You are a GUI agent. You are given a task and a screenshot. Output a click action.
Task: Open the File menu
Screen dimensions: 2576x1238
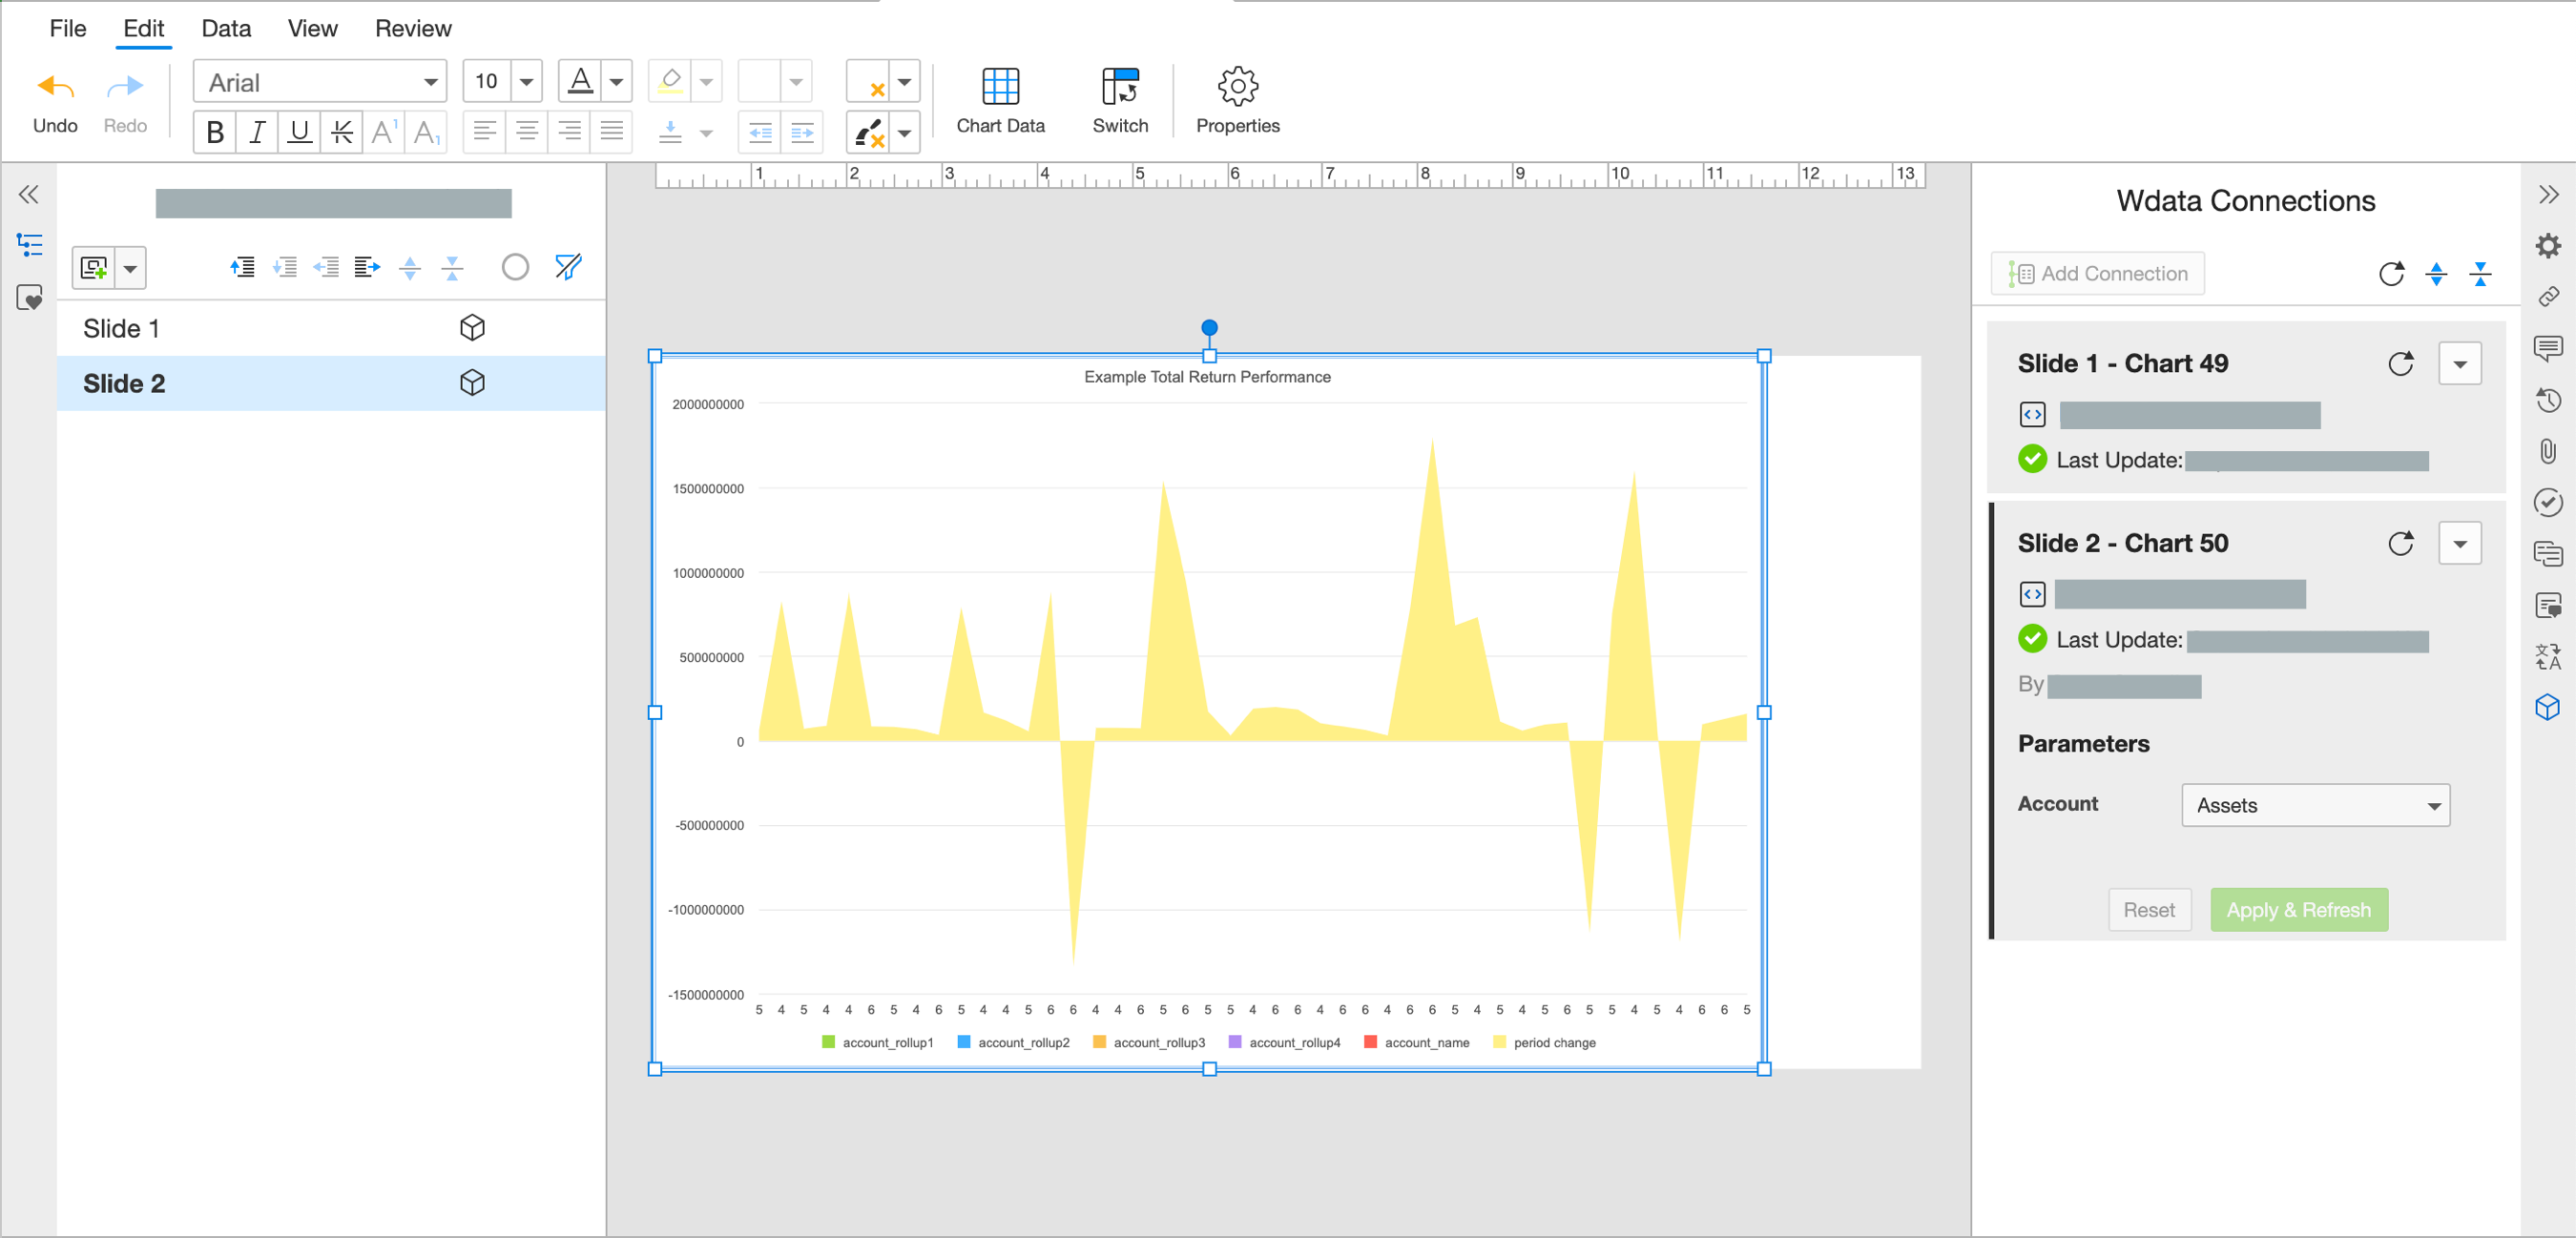point(67,28)
